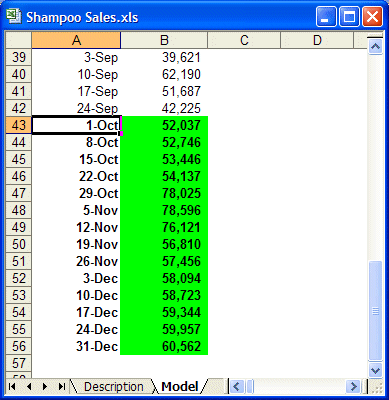The height and width of the screenshot is (400, 389).
Task: Click green cell 52,746
Action: tap(164, 142)
